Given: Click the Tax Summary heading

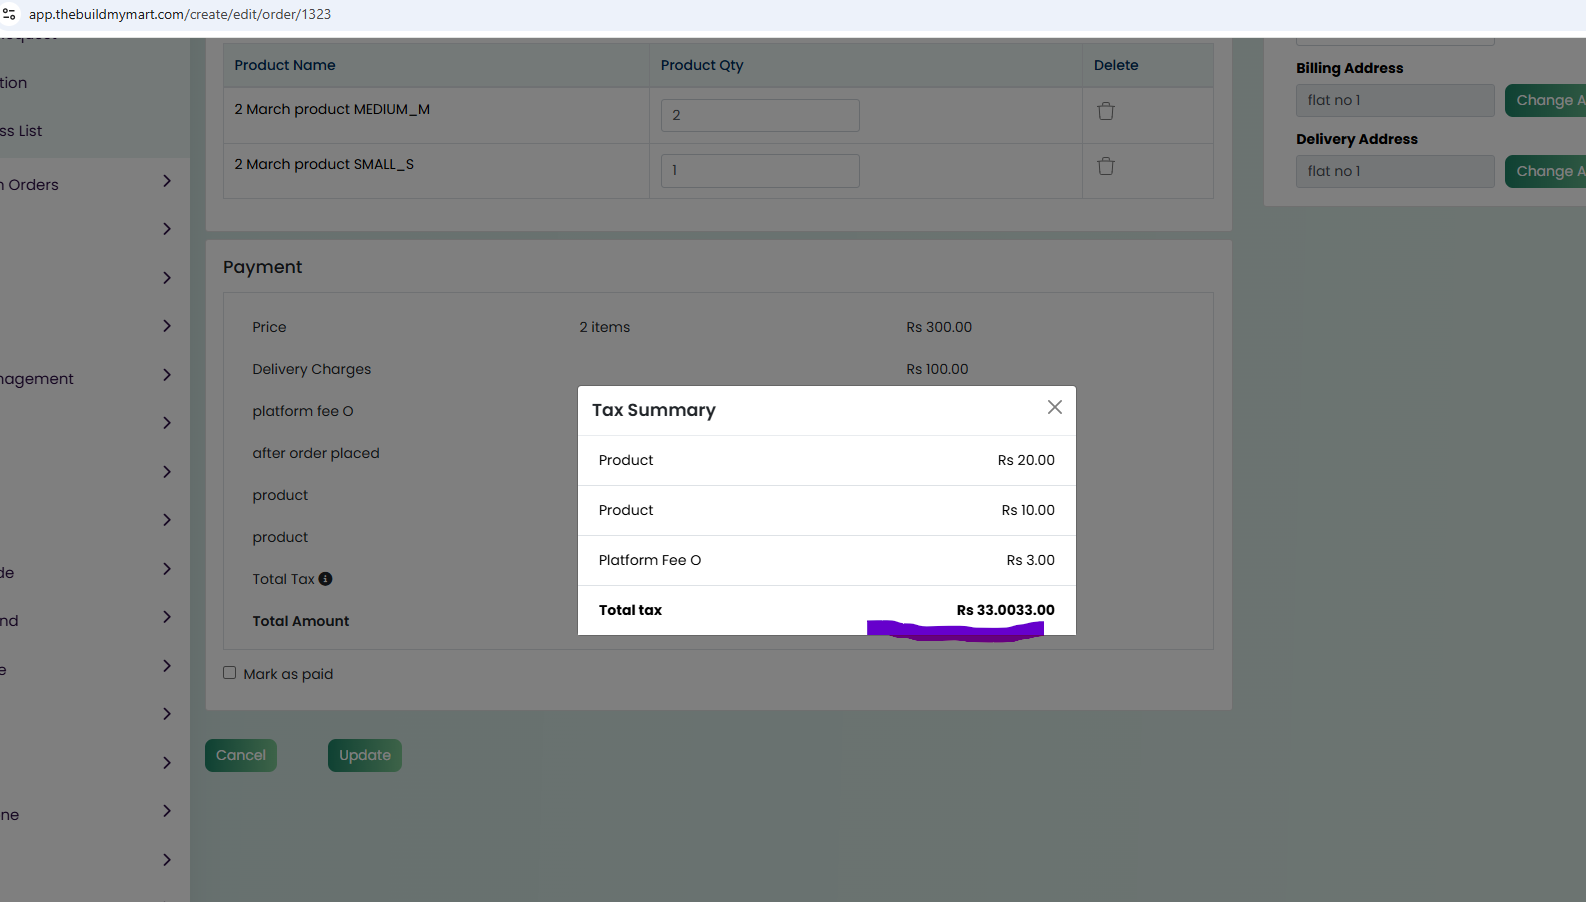Looking at the screenshot, I should [x=654, y=410].
